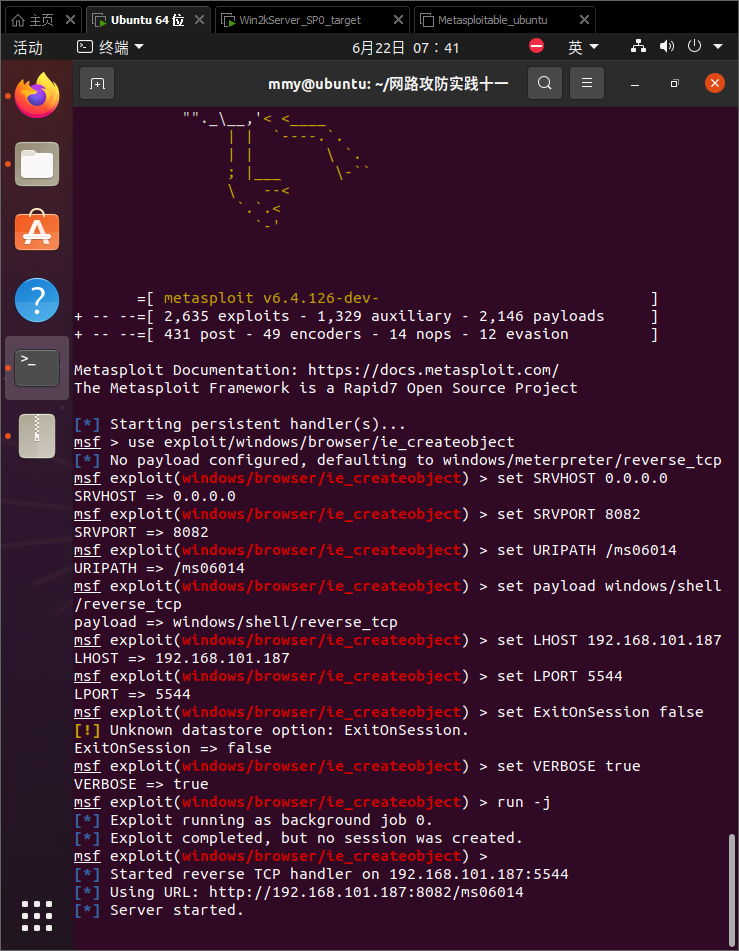
Task: Close the Metasploitable_ubuntu tab
Action: click(x=584, y=20)
